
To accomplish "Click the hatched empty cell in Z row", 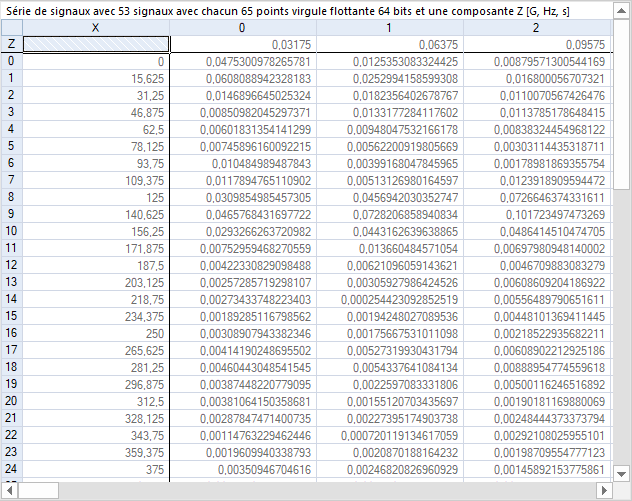I will pos(96,44).
